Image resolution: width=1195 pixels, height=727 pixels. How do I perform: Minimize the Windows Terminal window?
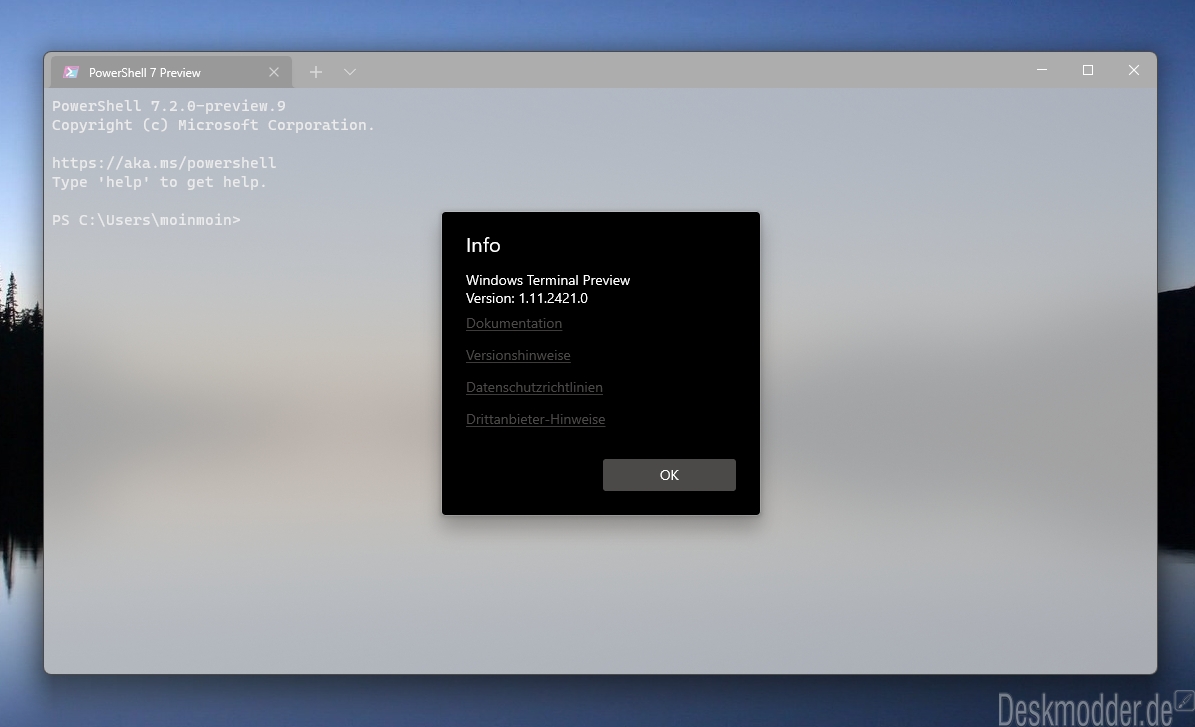[1042, 70]
